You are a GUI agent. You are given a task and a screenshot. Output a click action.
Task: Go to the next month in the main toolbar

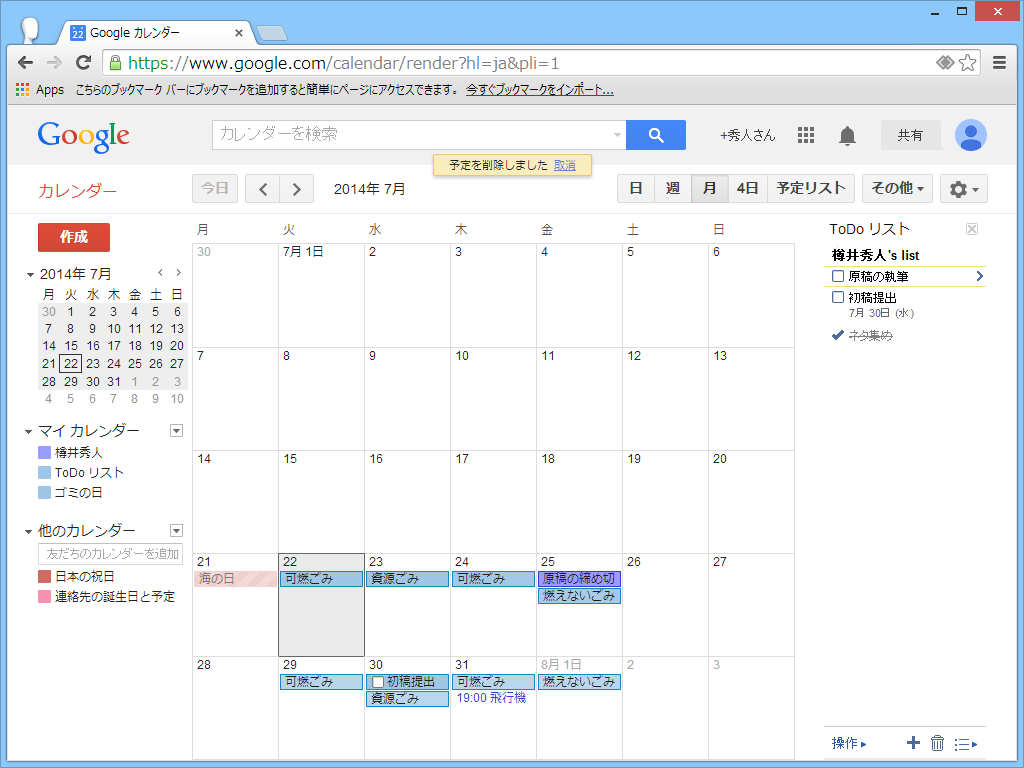(296, 189)
